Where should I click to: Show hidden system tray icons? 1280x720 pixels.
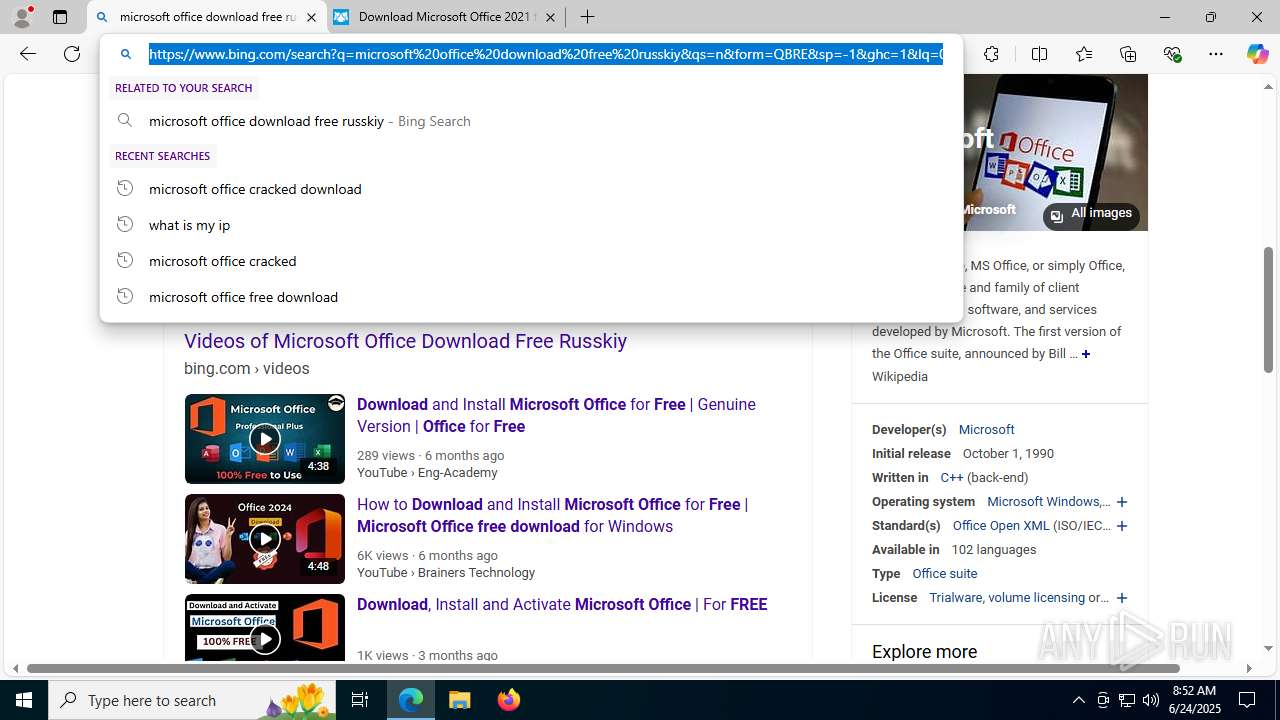1078,700
